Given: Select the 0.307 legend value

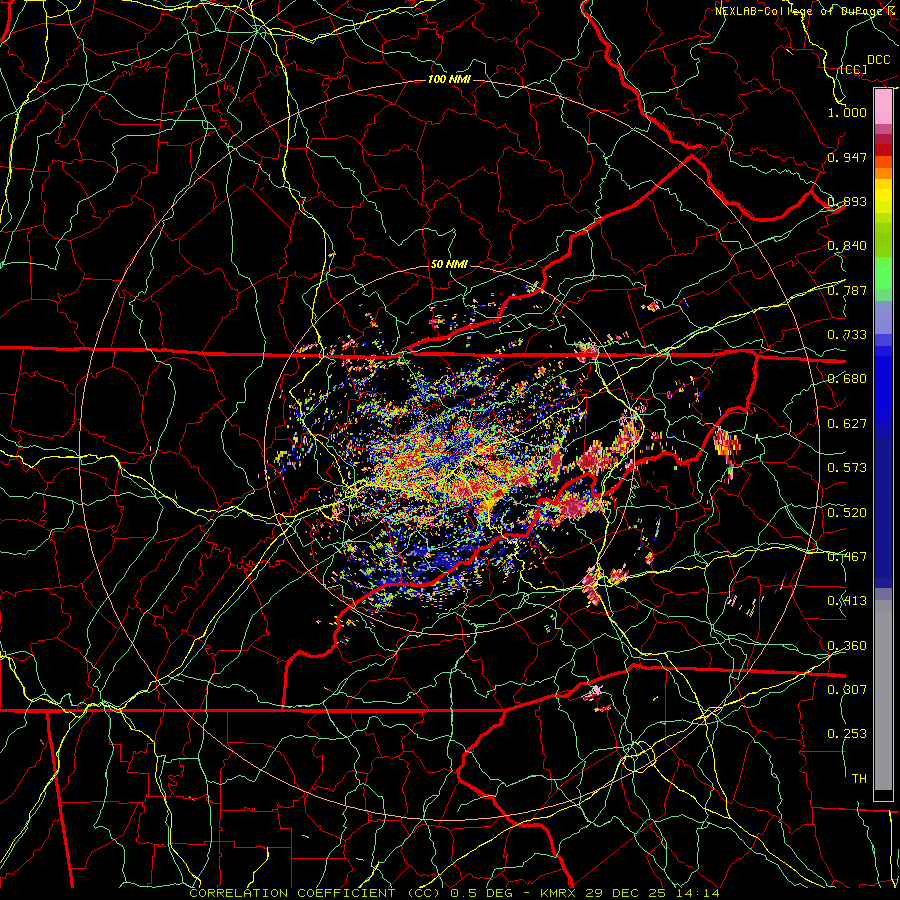Looking at the screenshot, I should (x=847, y=689).
